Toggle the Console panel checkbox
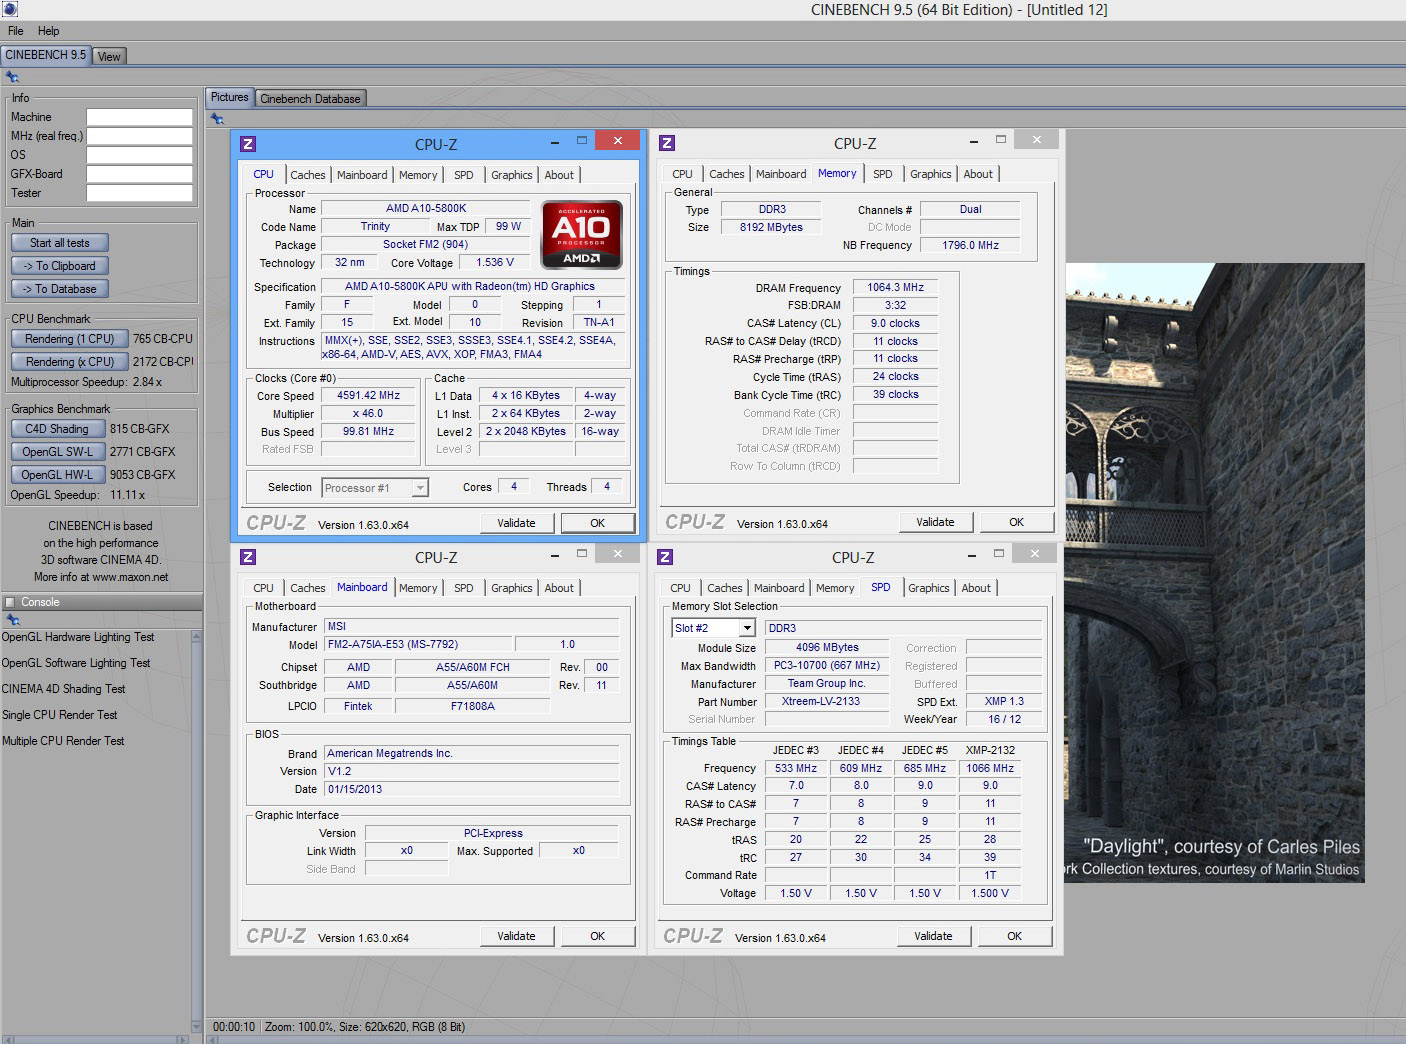This screenshot has height=1044, width=1406. 10,602
